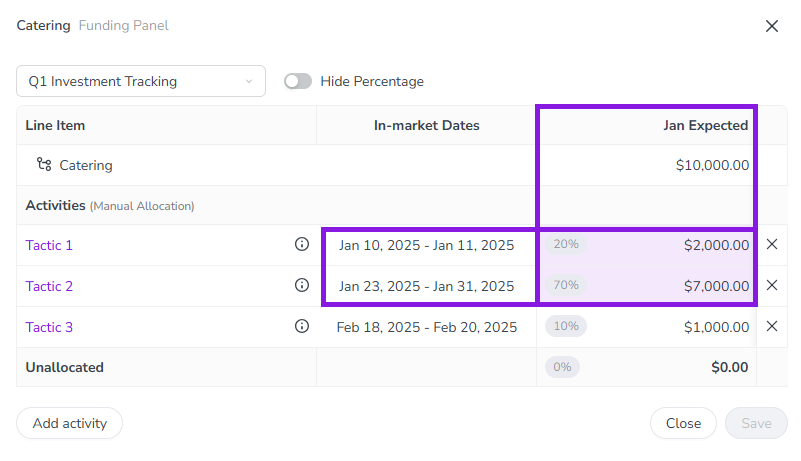Click the Close button

point(683,423)
